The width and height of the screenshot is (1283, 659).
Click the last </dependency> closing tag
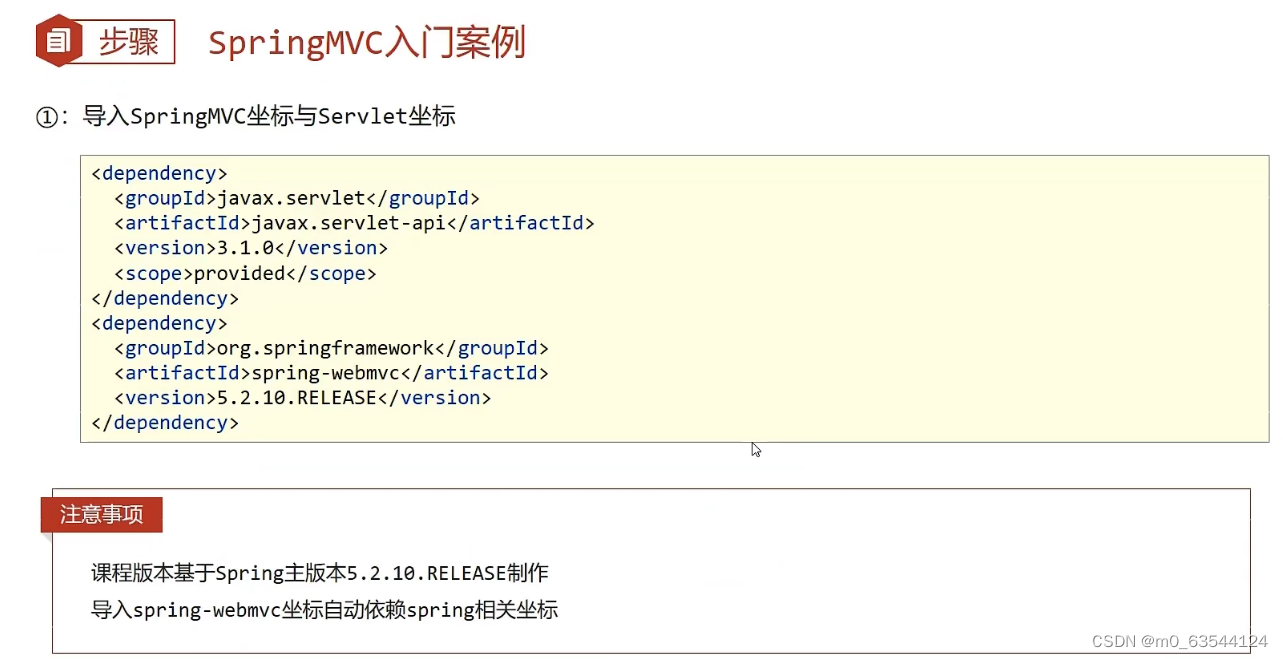coord(165,423)
